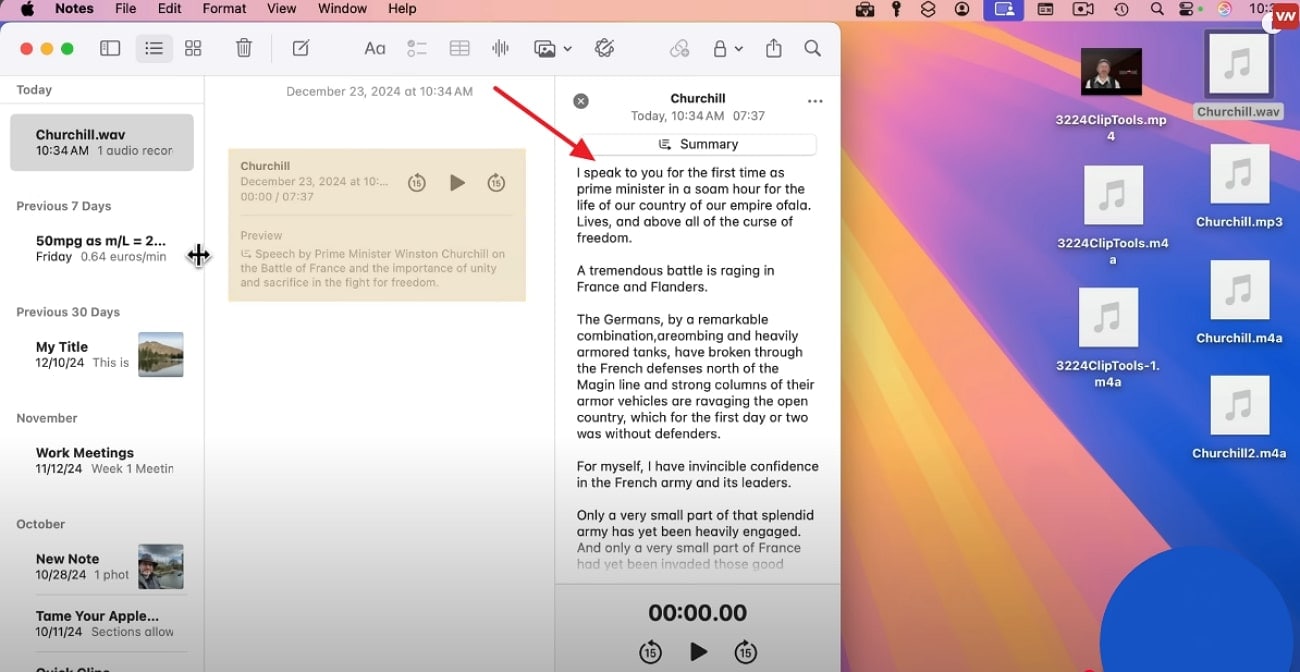The width and height of the screenshot is (1300, 672).
Task: Open Spotlight search in menu bar
Action: tap(1157, 9)
